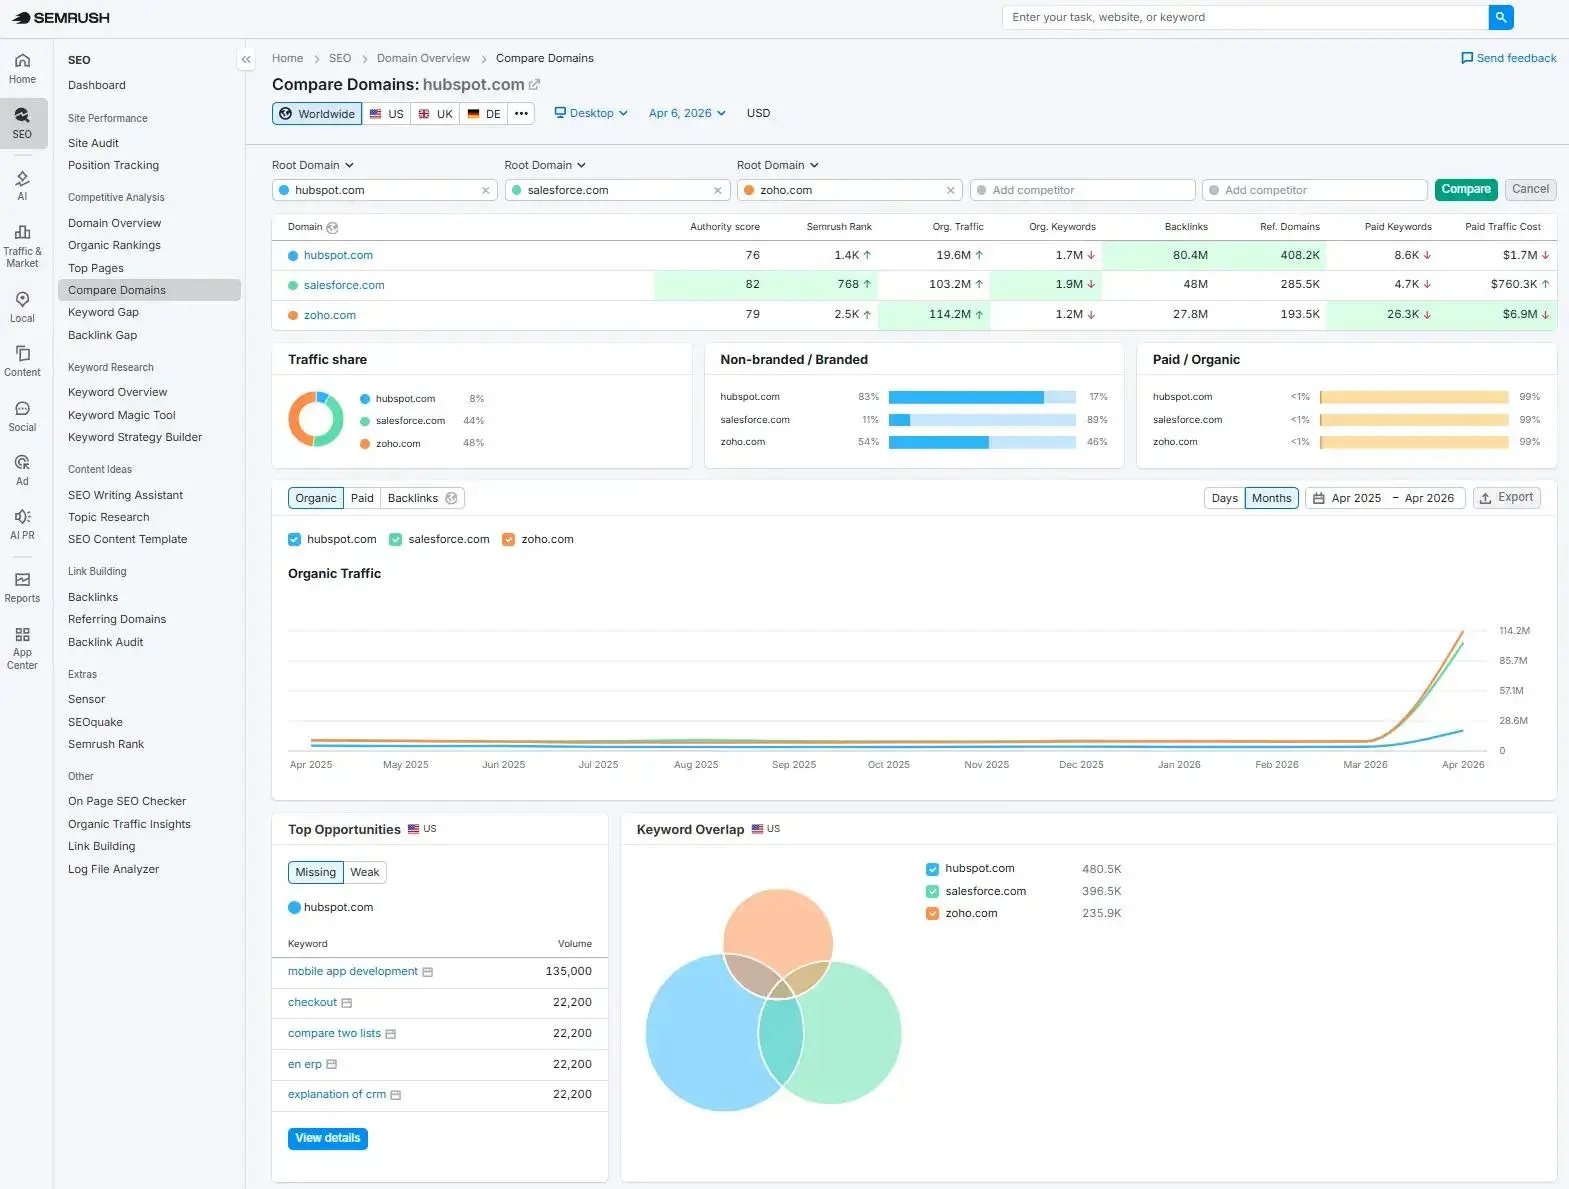Select the DE database tab
The width and height of the screenshot is (1569, 1189).
coord(484,113)
